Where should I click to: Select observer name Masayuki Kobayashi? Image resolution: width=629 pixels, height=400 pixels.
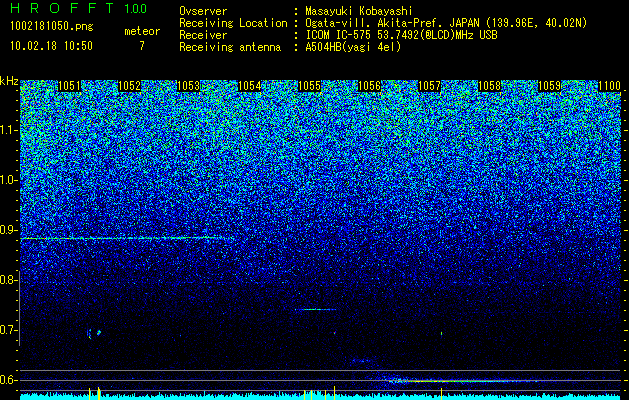(359, 12)
